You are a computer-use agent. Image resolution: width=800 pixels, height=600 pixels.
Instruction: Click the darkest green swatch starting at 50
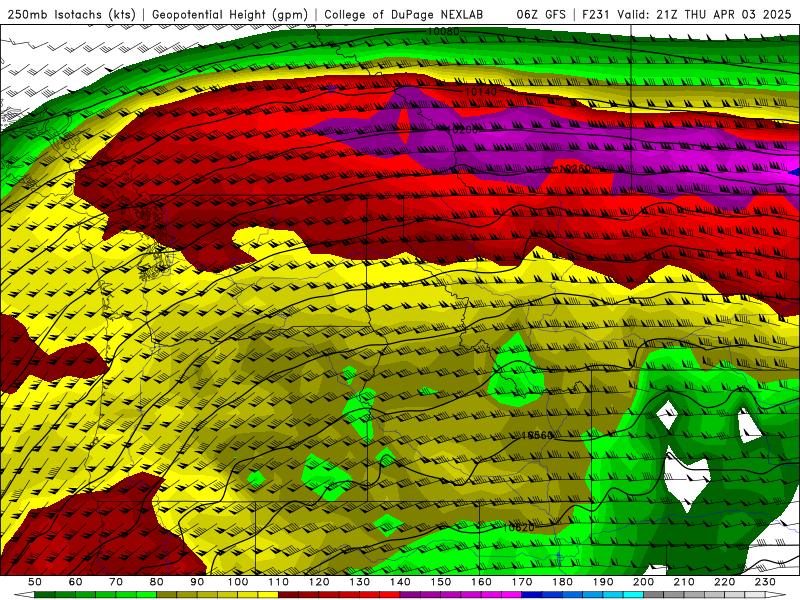[x=44, y=594]
